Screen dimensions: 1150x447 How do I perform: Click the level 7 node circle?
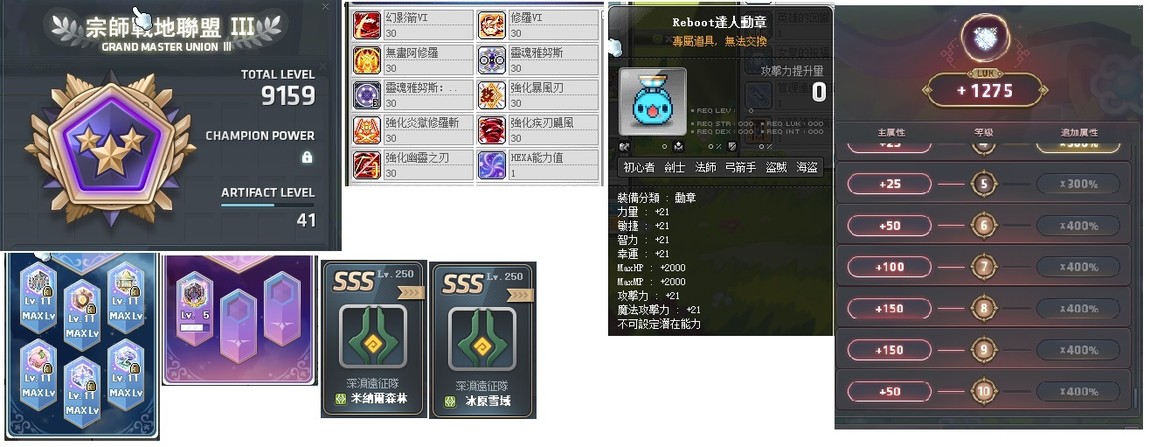984,266
